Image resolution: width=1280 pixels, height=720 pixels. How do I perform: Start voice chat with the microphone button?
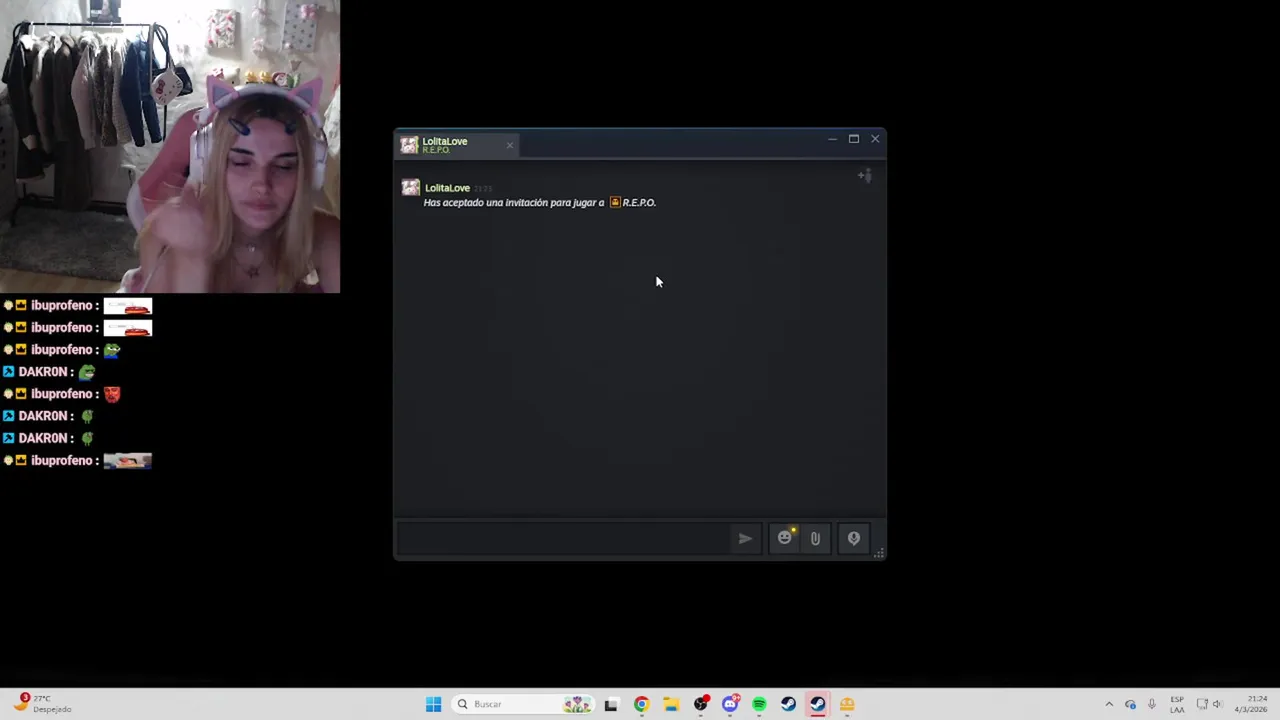[853, 538]
